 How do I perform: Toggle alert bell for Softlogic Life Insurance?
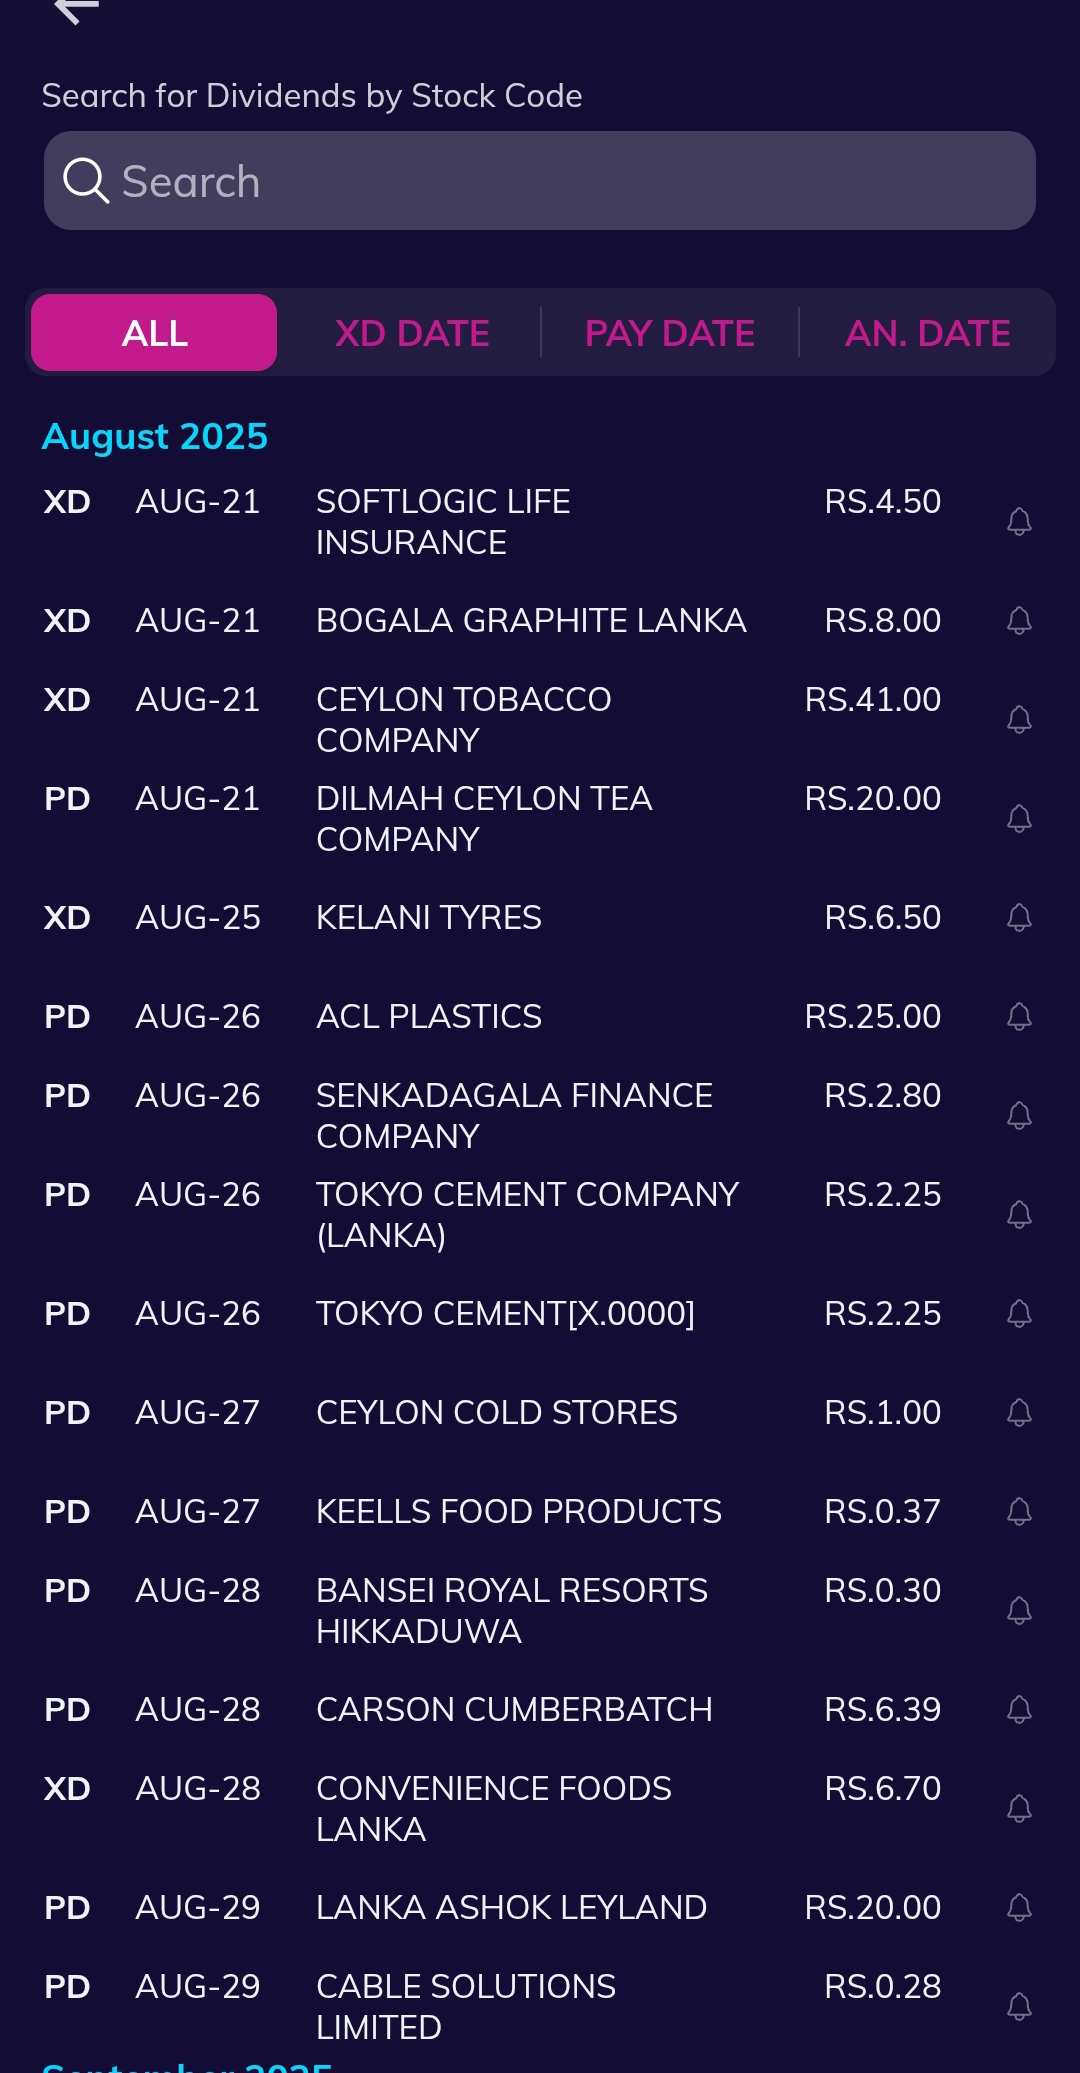point(1019,521)
